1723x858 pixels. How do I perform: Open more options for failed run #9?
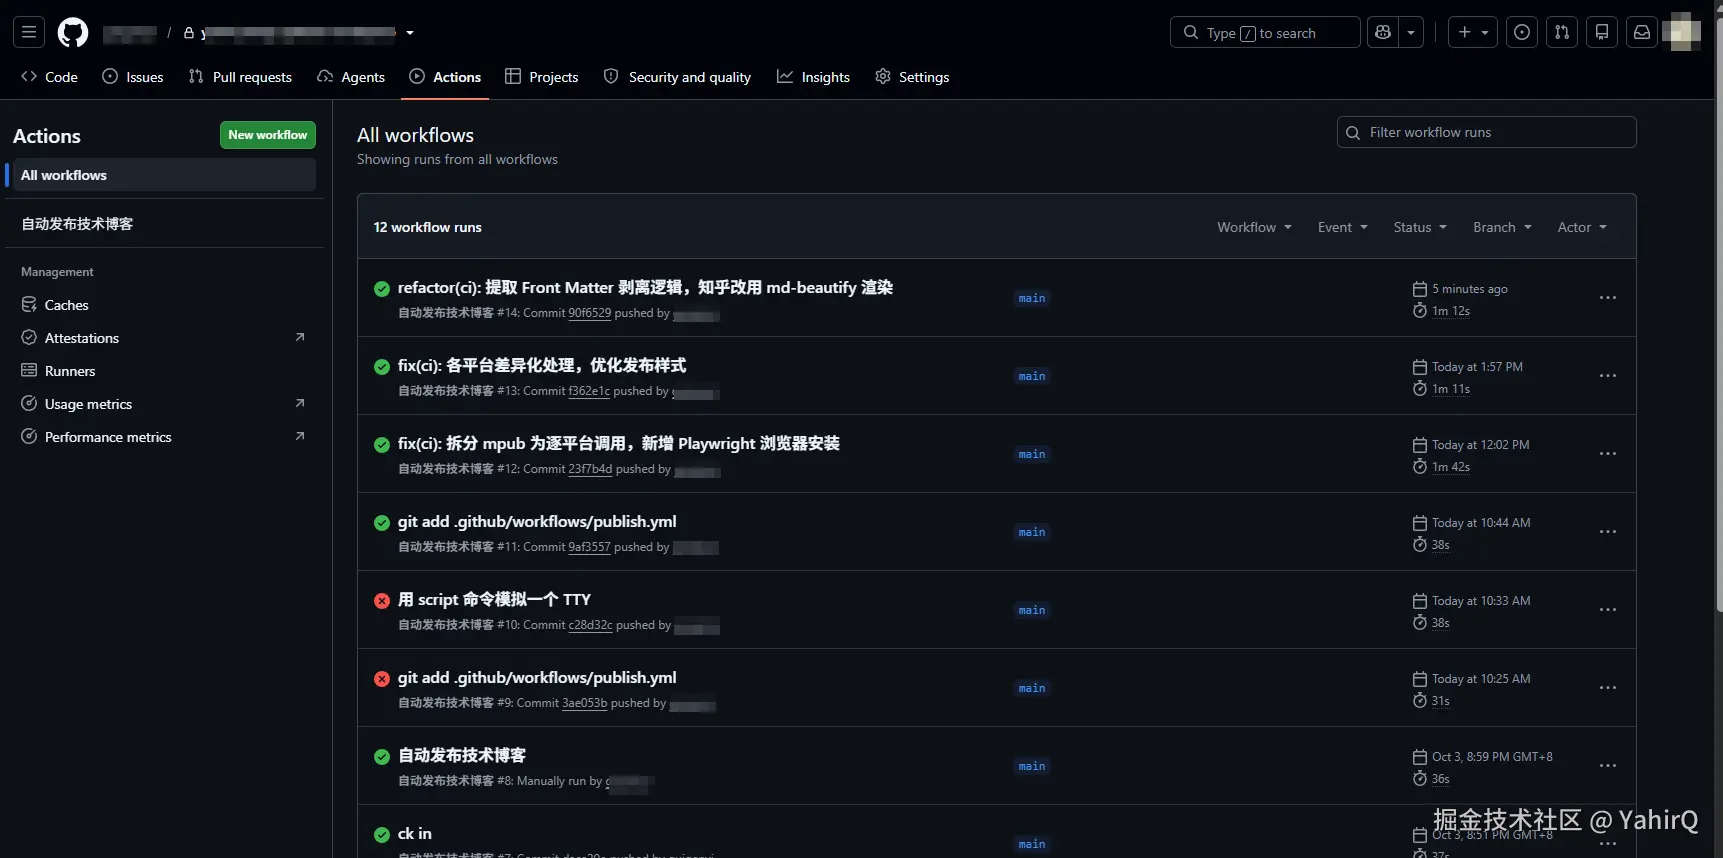pyautogui.click(x=1608, y=688)
